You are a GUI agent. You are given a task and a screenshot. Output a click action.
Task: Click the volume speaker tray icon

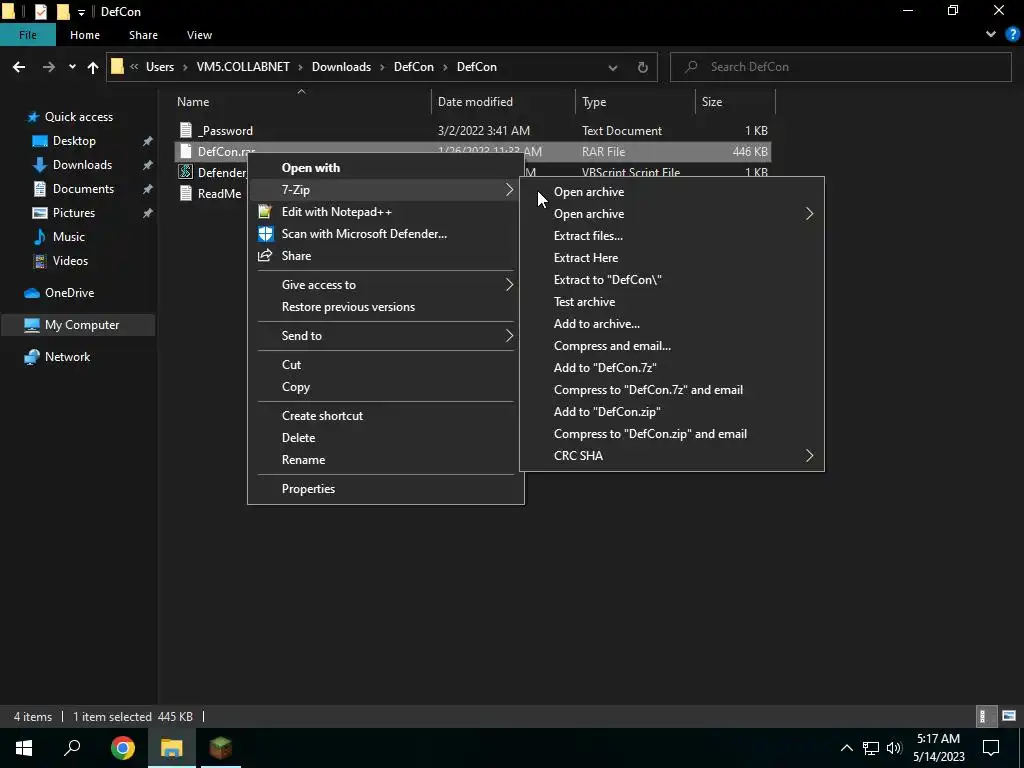[x=894, y=748]
